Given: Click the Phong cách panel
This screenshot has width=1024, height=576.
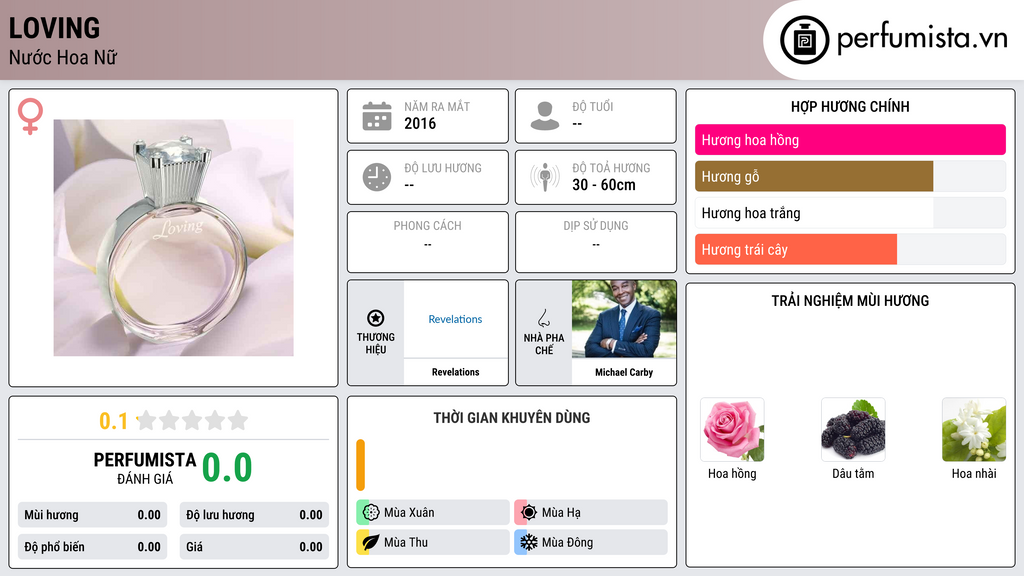Looking at the screenshot, I should pos(428,242).
